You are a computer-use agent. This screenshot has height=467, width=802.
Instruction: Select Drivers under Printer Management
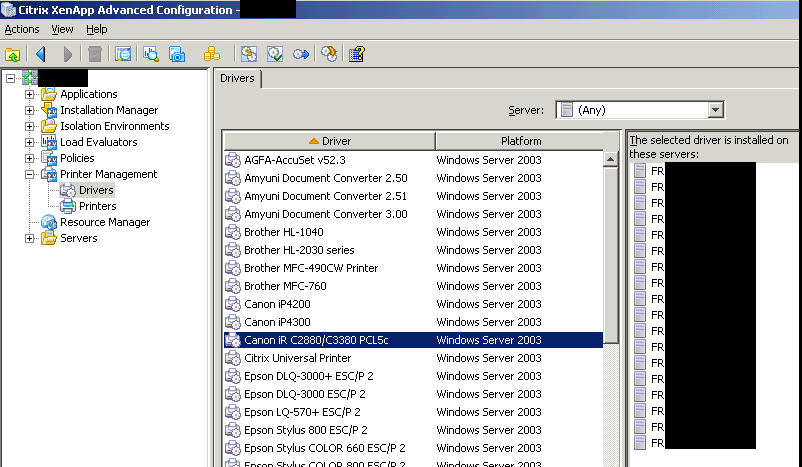[96, 190]
